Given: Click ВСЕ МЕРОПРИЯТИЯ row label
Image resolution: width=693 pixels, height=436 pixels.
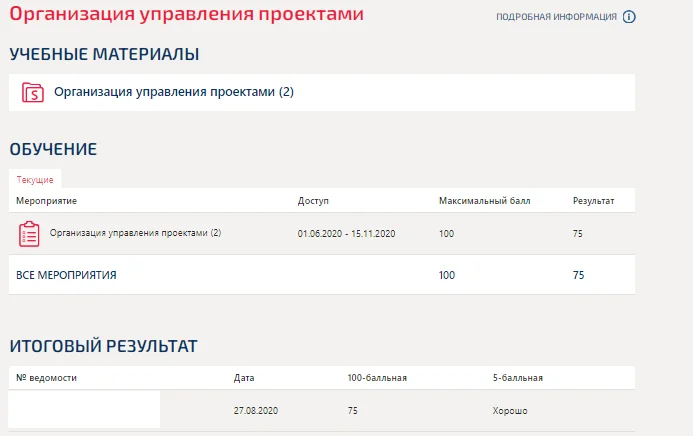Looking at the screenshot, I should (66, 275).
